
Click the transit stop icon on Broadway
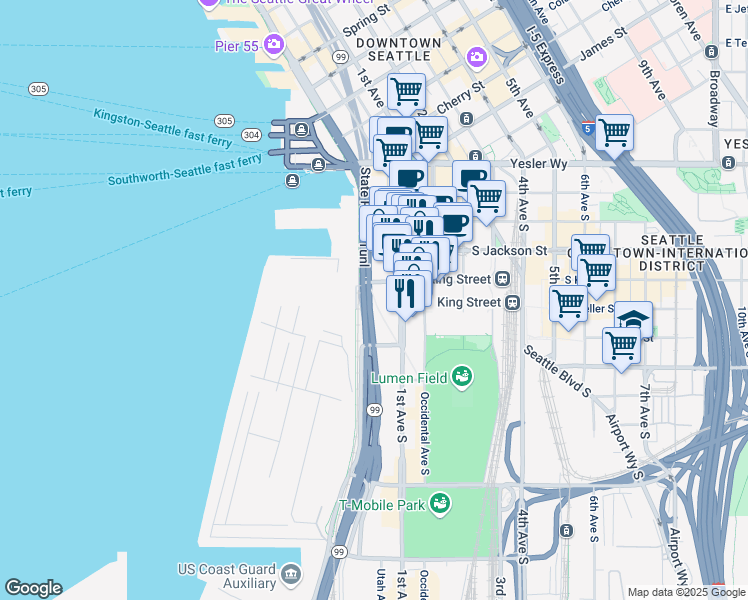(x=711, y=51)
